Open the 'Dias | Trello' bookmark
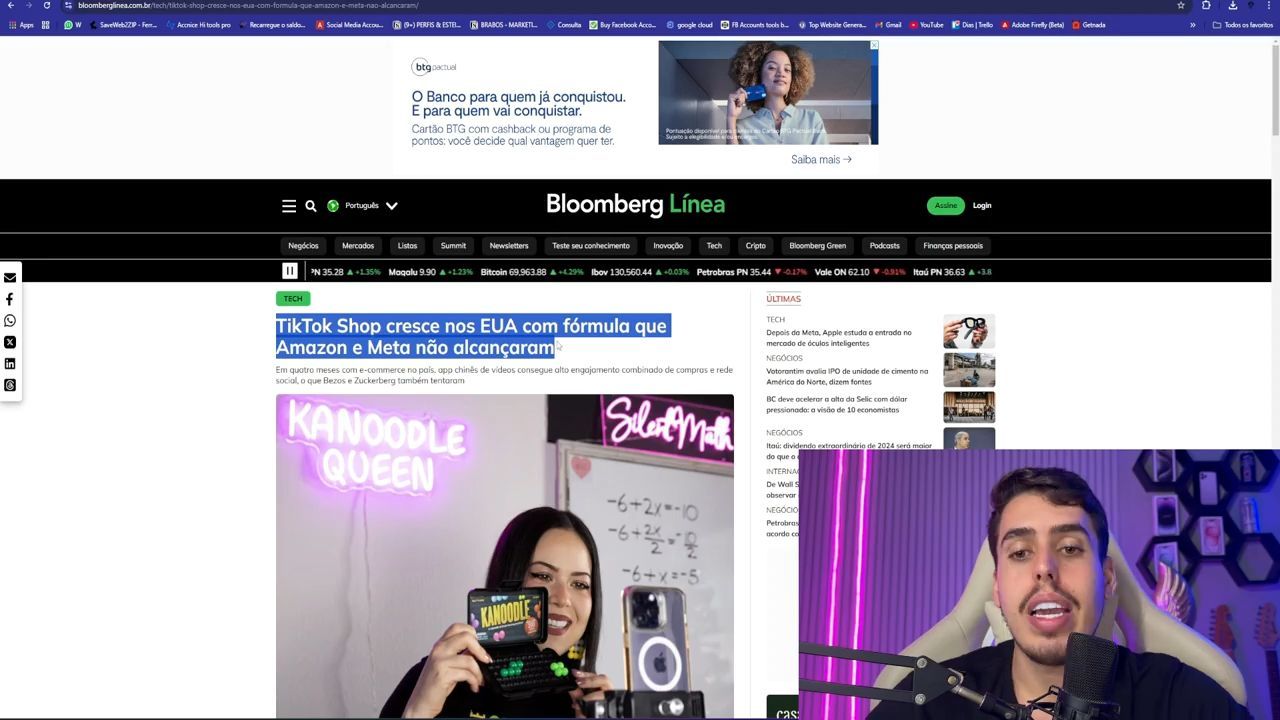1280x720 pixels. pos(972,25)
